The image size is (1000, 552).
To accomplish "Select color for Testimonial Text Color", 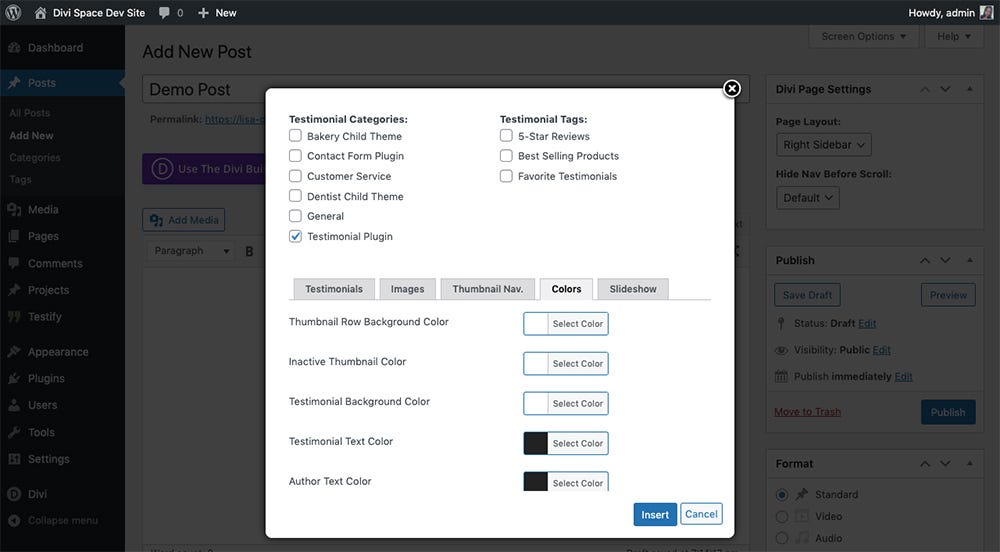I will (566, 443).
